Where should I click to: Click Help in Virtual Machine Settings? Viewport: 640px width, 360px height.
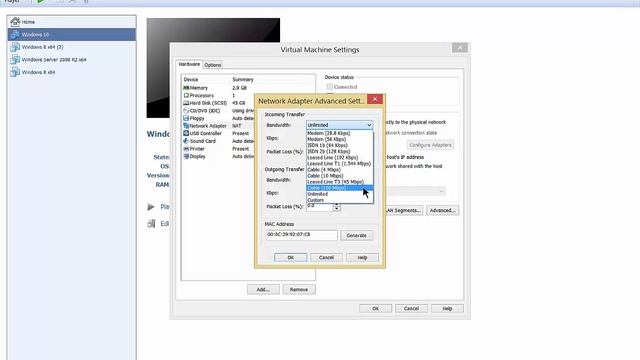coord(447,309)
